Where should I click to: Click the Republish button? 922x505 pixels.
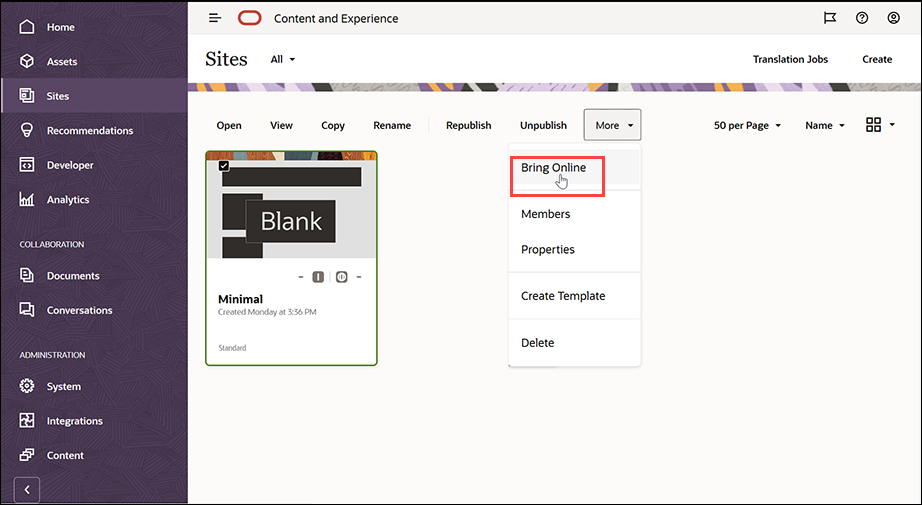(x=469, y=125)
